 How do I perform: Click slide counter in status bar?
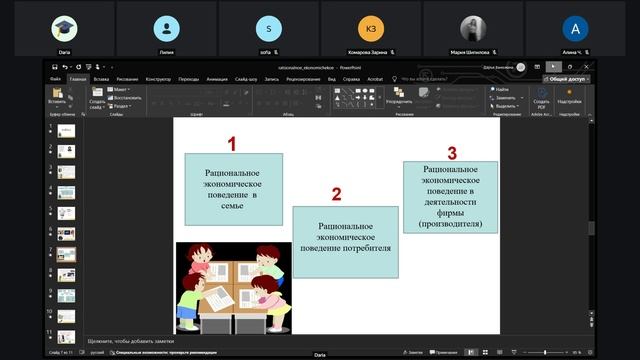tap(60, 352)
